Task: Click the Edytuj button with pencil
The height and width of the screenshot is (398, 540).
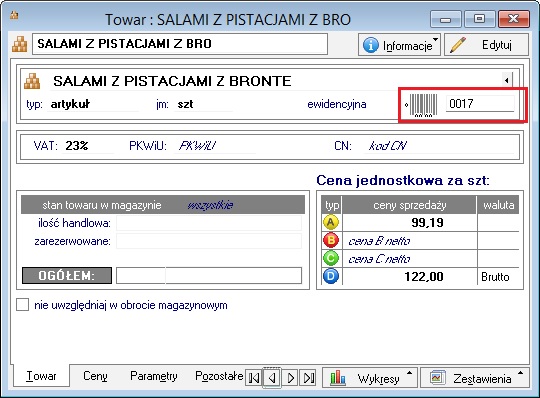Action: (x=486, y=45)
